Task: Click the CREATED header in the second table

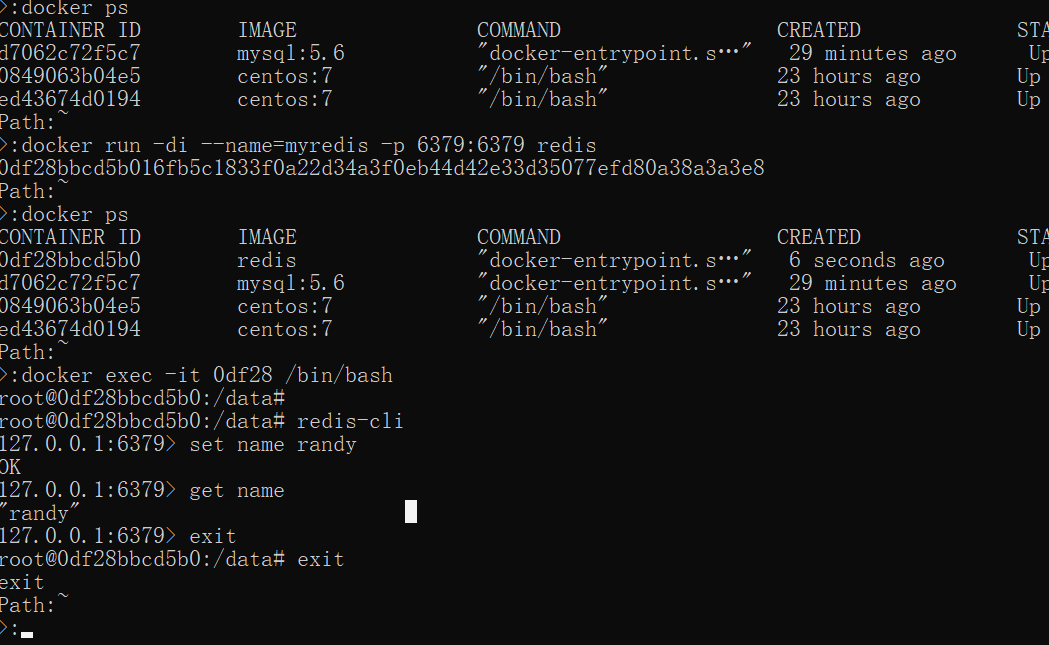Action: [x=818, y=237]
